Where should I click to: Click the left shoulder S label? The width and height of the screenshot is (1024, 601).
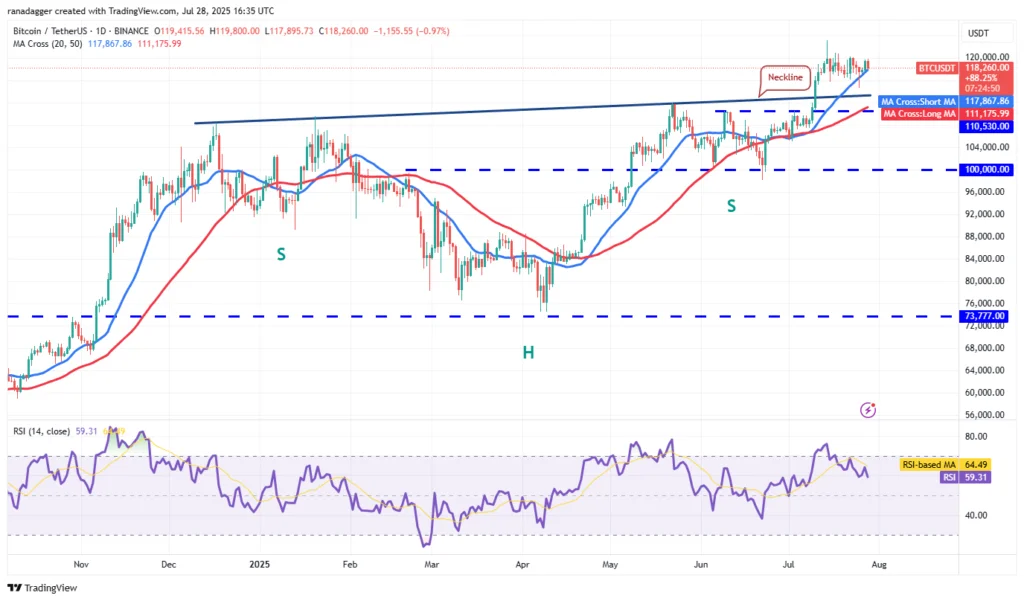[281, 255]
